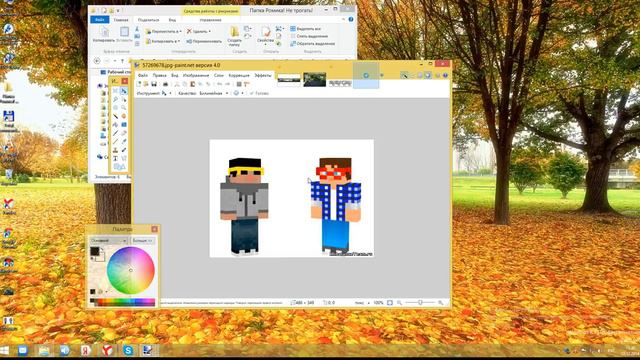The image size is (640, 360).
Task: Switch to Поделиться tab in Explorer ribbon
Action: (x=148, y=20)
